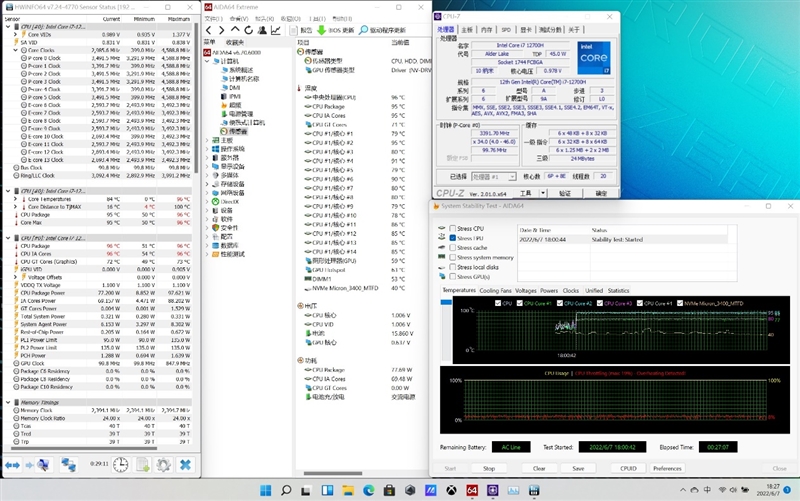Expand 操作系统 tree node in AIDA64
The image size is (800, 501).
click(207, 149)
